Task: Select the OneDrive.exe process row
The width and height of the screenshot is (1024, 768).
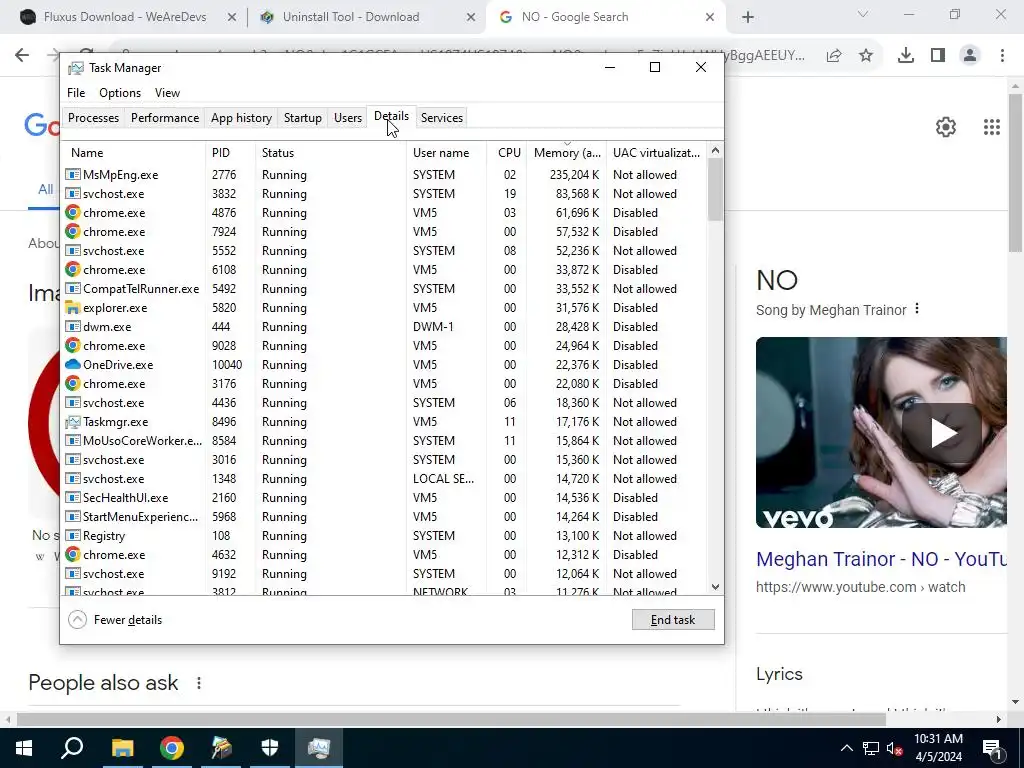Action: click(385, 364)
